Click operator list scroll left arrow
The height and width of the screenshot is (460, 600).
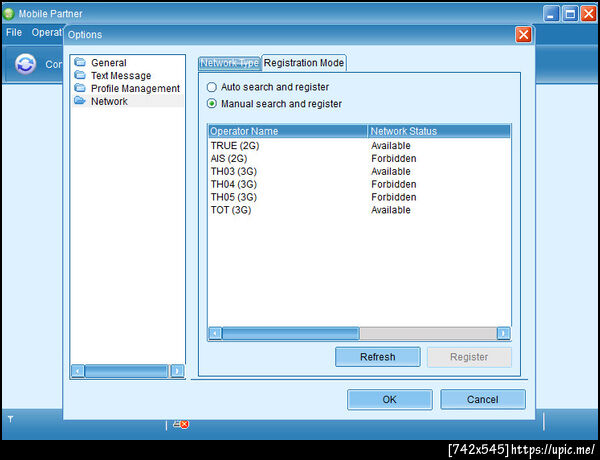215,334
